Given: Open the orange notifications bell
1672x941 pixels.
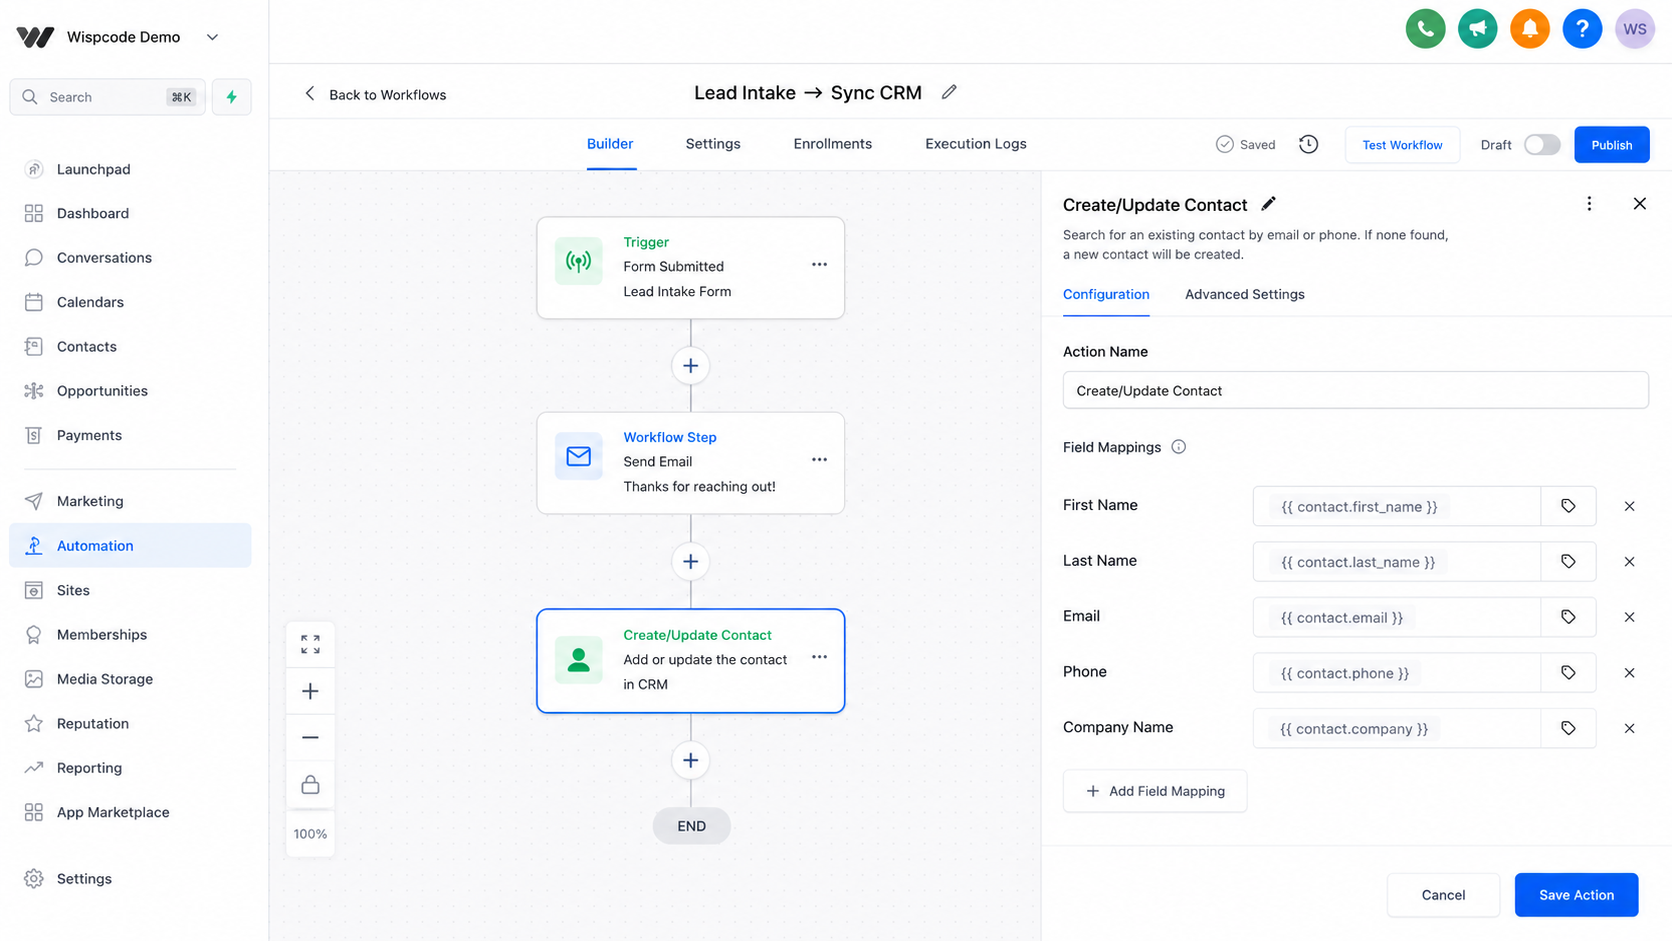Looking at the screenshot, I should 1529,29.
